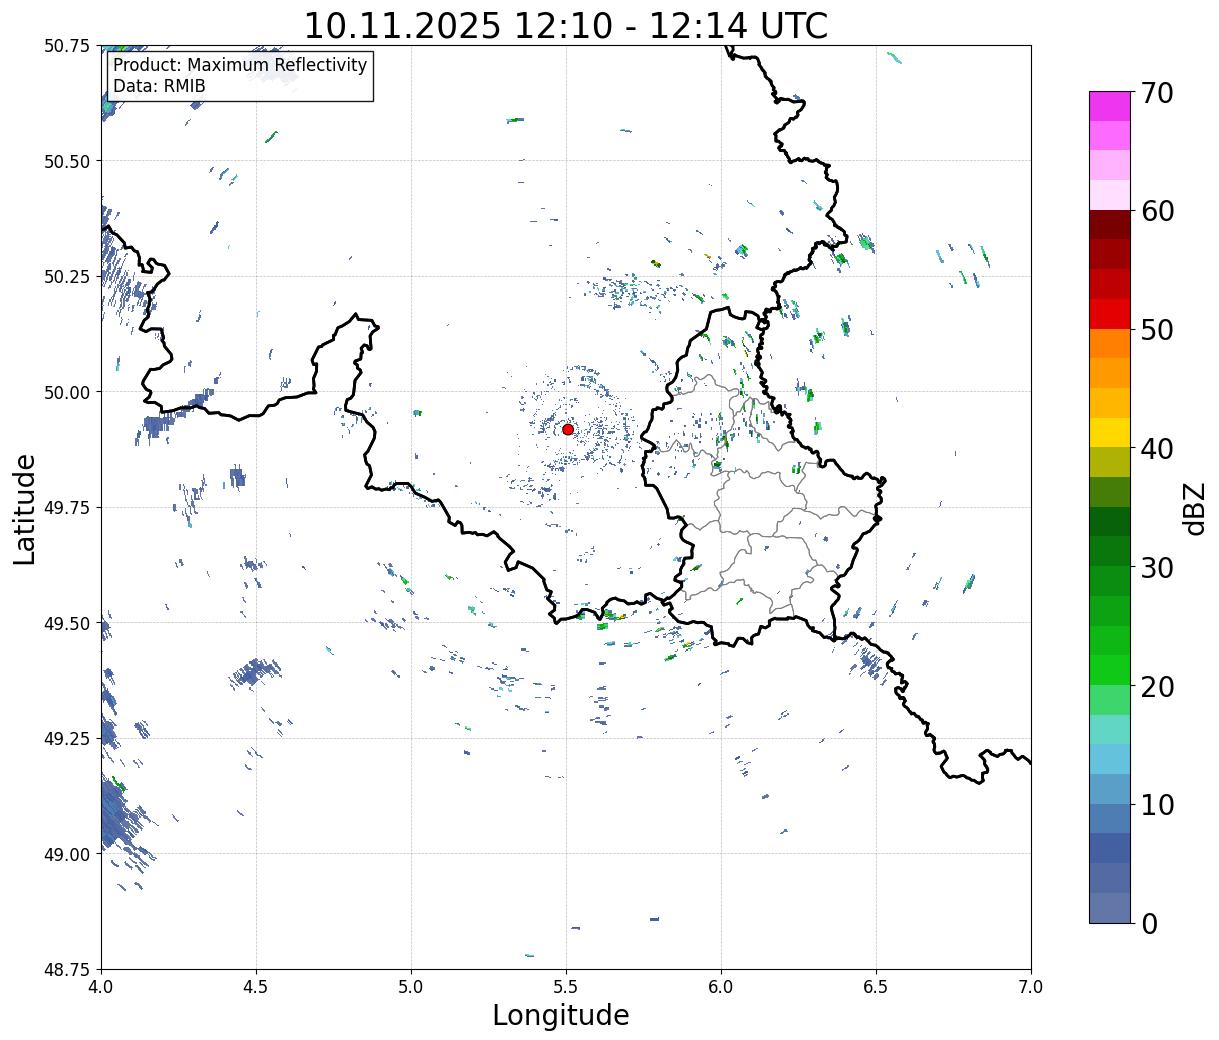
Task: Click the 30 value on colorbar
Action: coord(1156,568)
